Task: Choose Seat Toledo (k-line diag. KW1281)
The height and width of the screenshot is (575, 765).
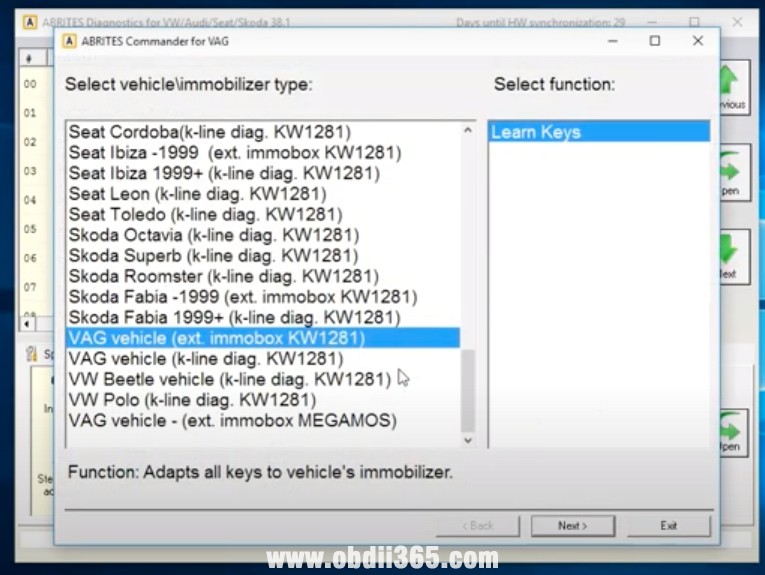Action: (263, 214)
